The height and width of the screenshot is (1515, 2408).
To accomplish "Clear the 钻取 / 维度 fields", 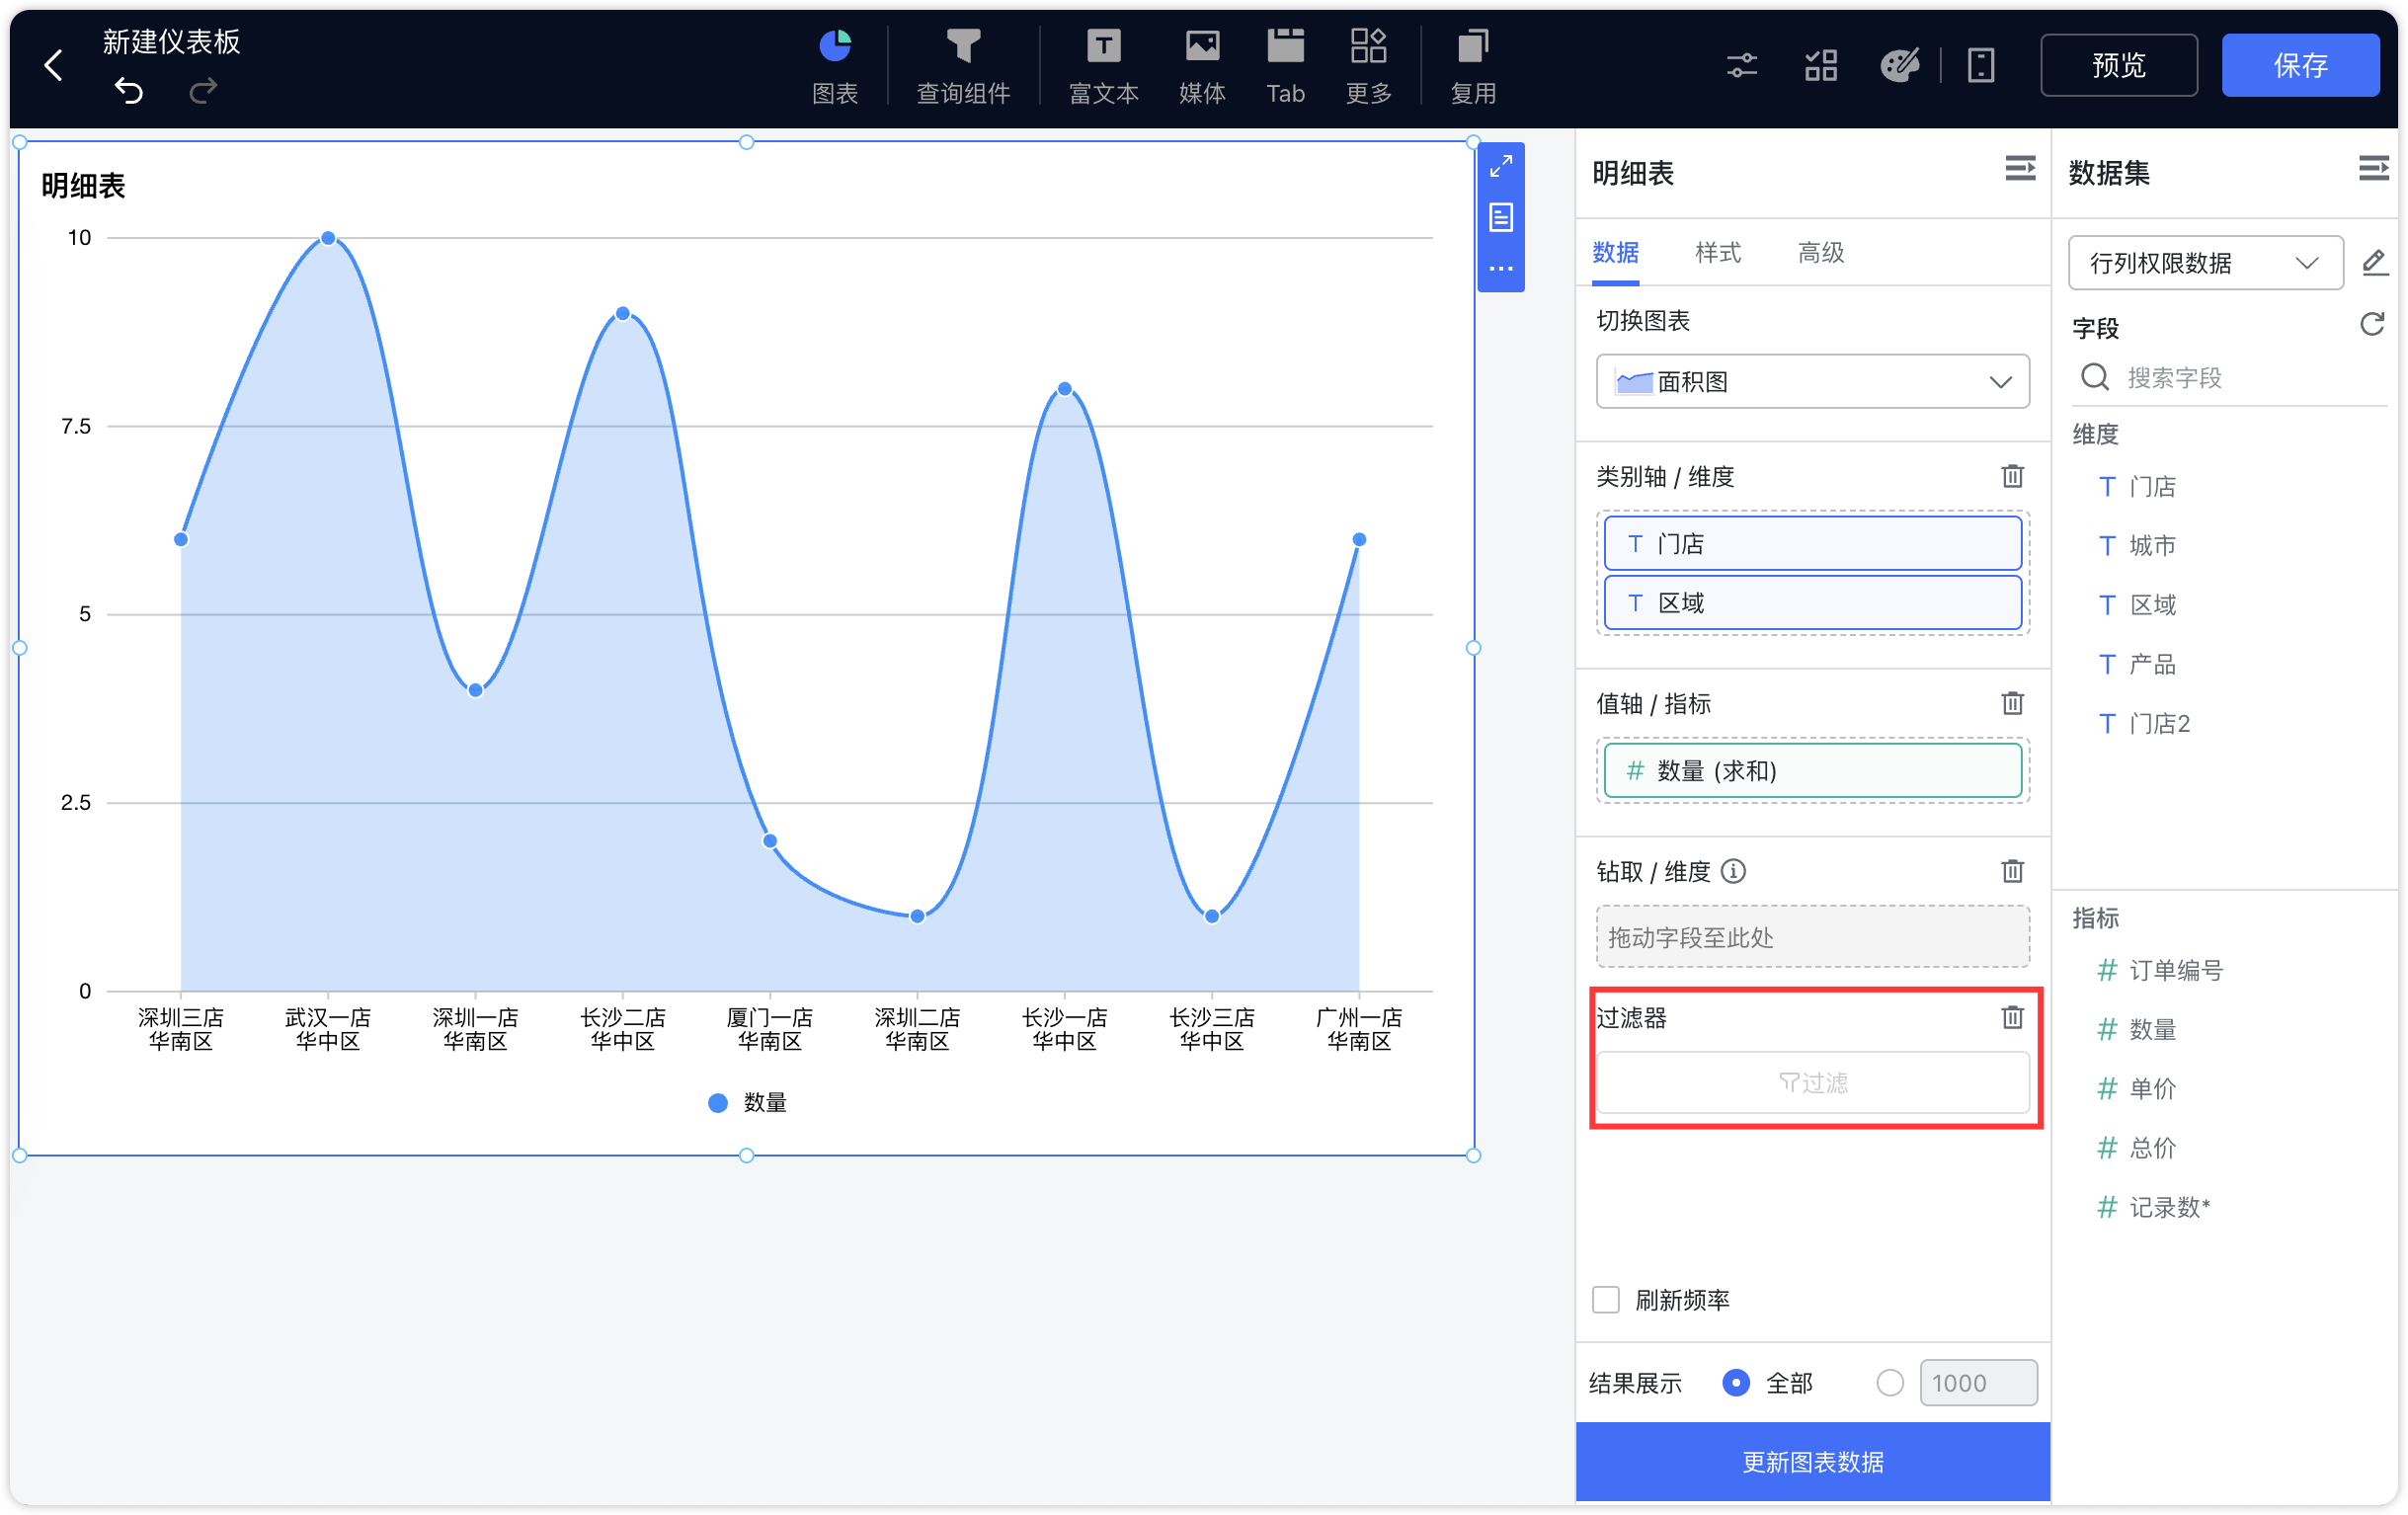I will (2012, 871).
